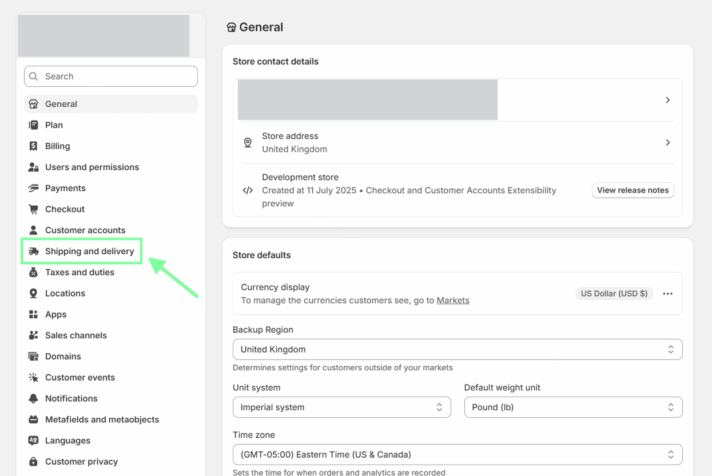This screenshot has width=712, height=476.
Task: Click View release notes button
Action: [x=633, y=190]
